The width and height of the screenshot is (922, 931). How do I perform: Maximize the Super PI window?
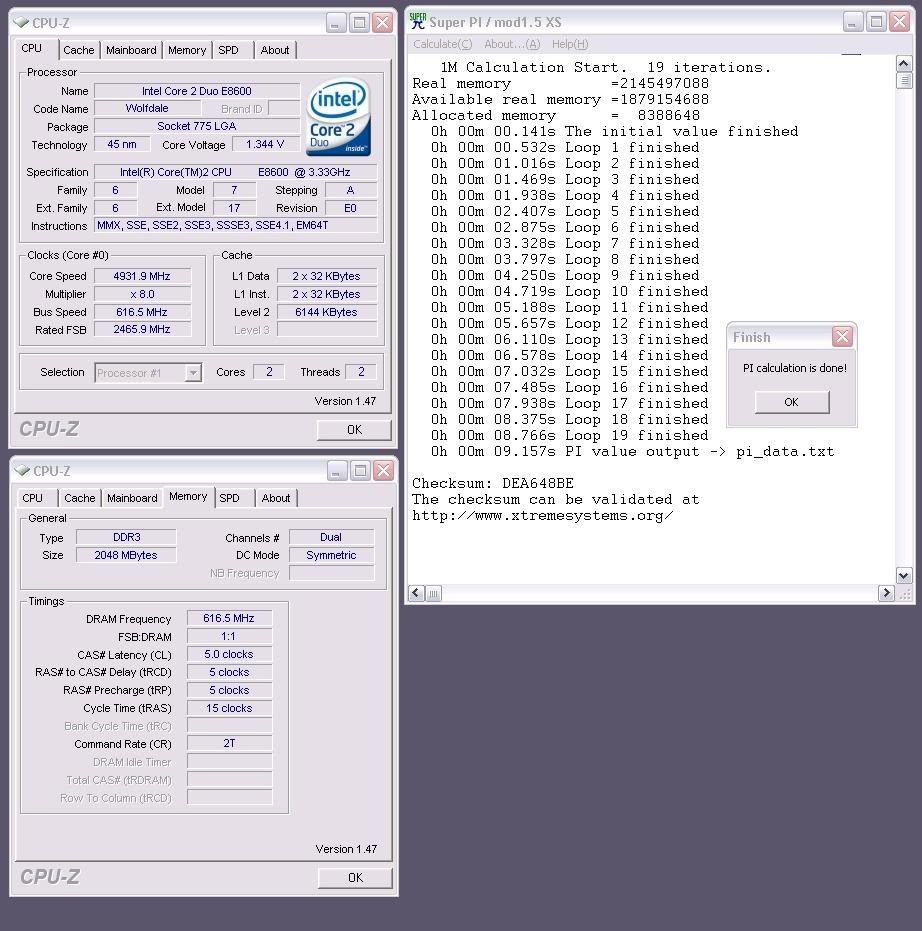(x=876, y=23)
